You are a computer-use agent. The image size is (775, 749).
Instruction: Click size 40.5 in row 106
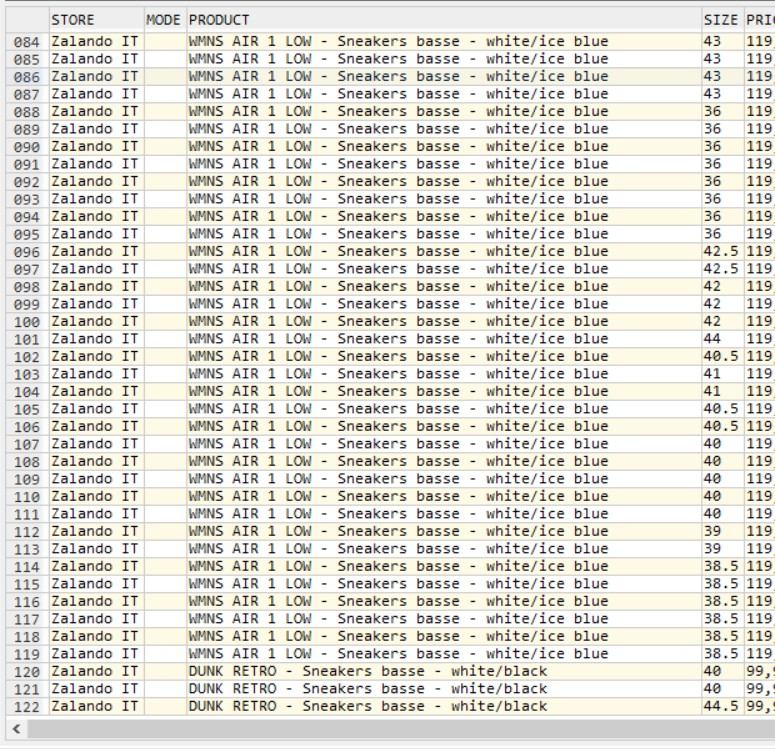pos(723,427)
